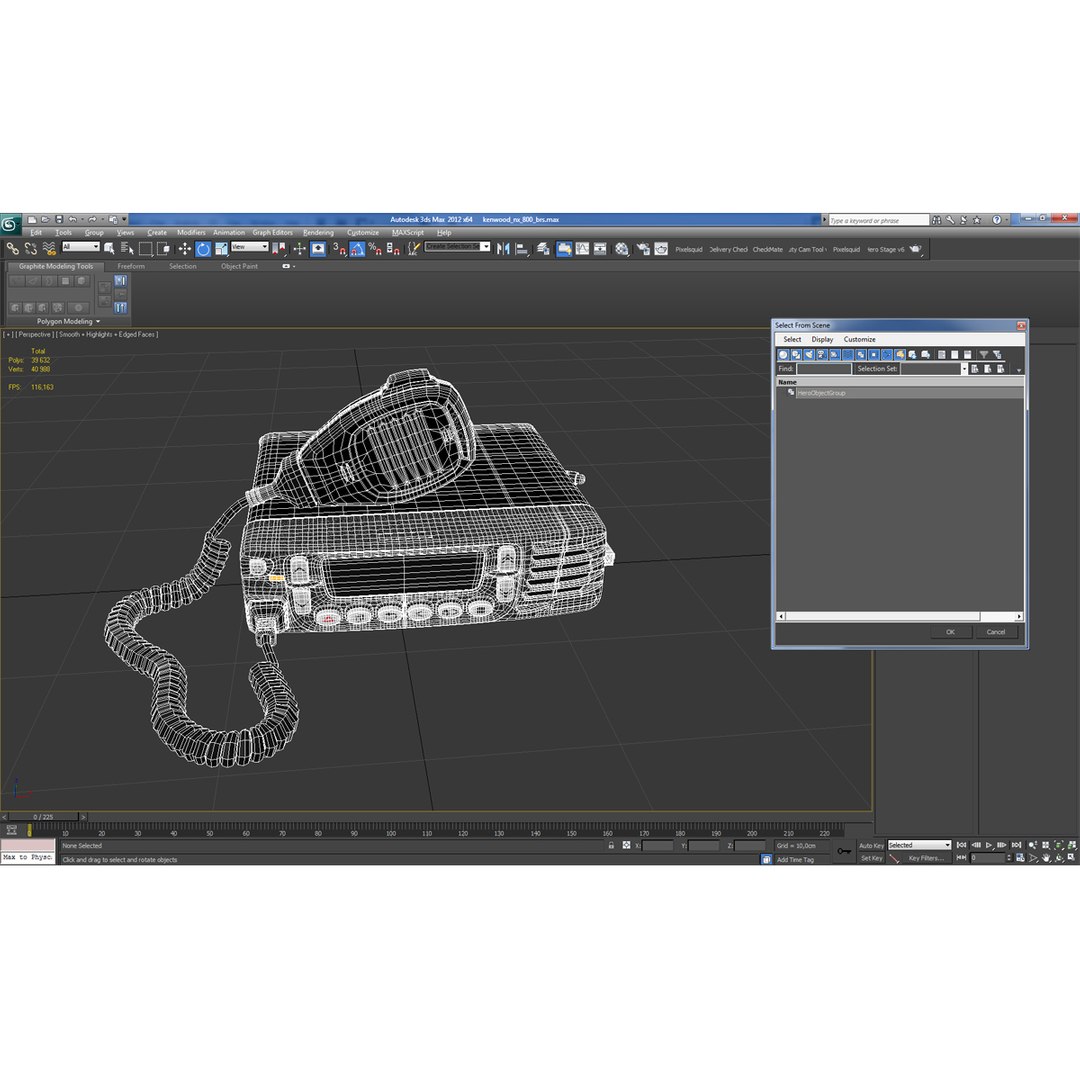This screenshot has height=1080, width=1080.
Task: Click Edit Named Selection Sets icon
Action: [413, 249]
